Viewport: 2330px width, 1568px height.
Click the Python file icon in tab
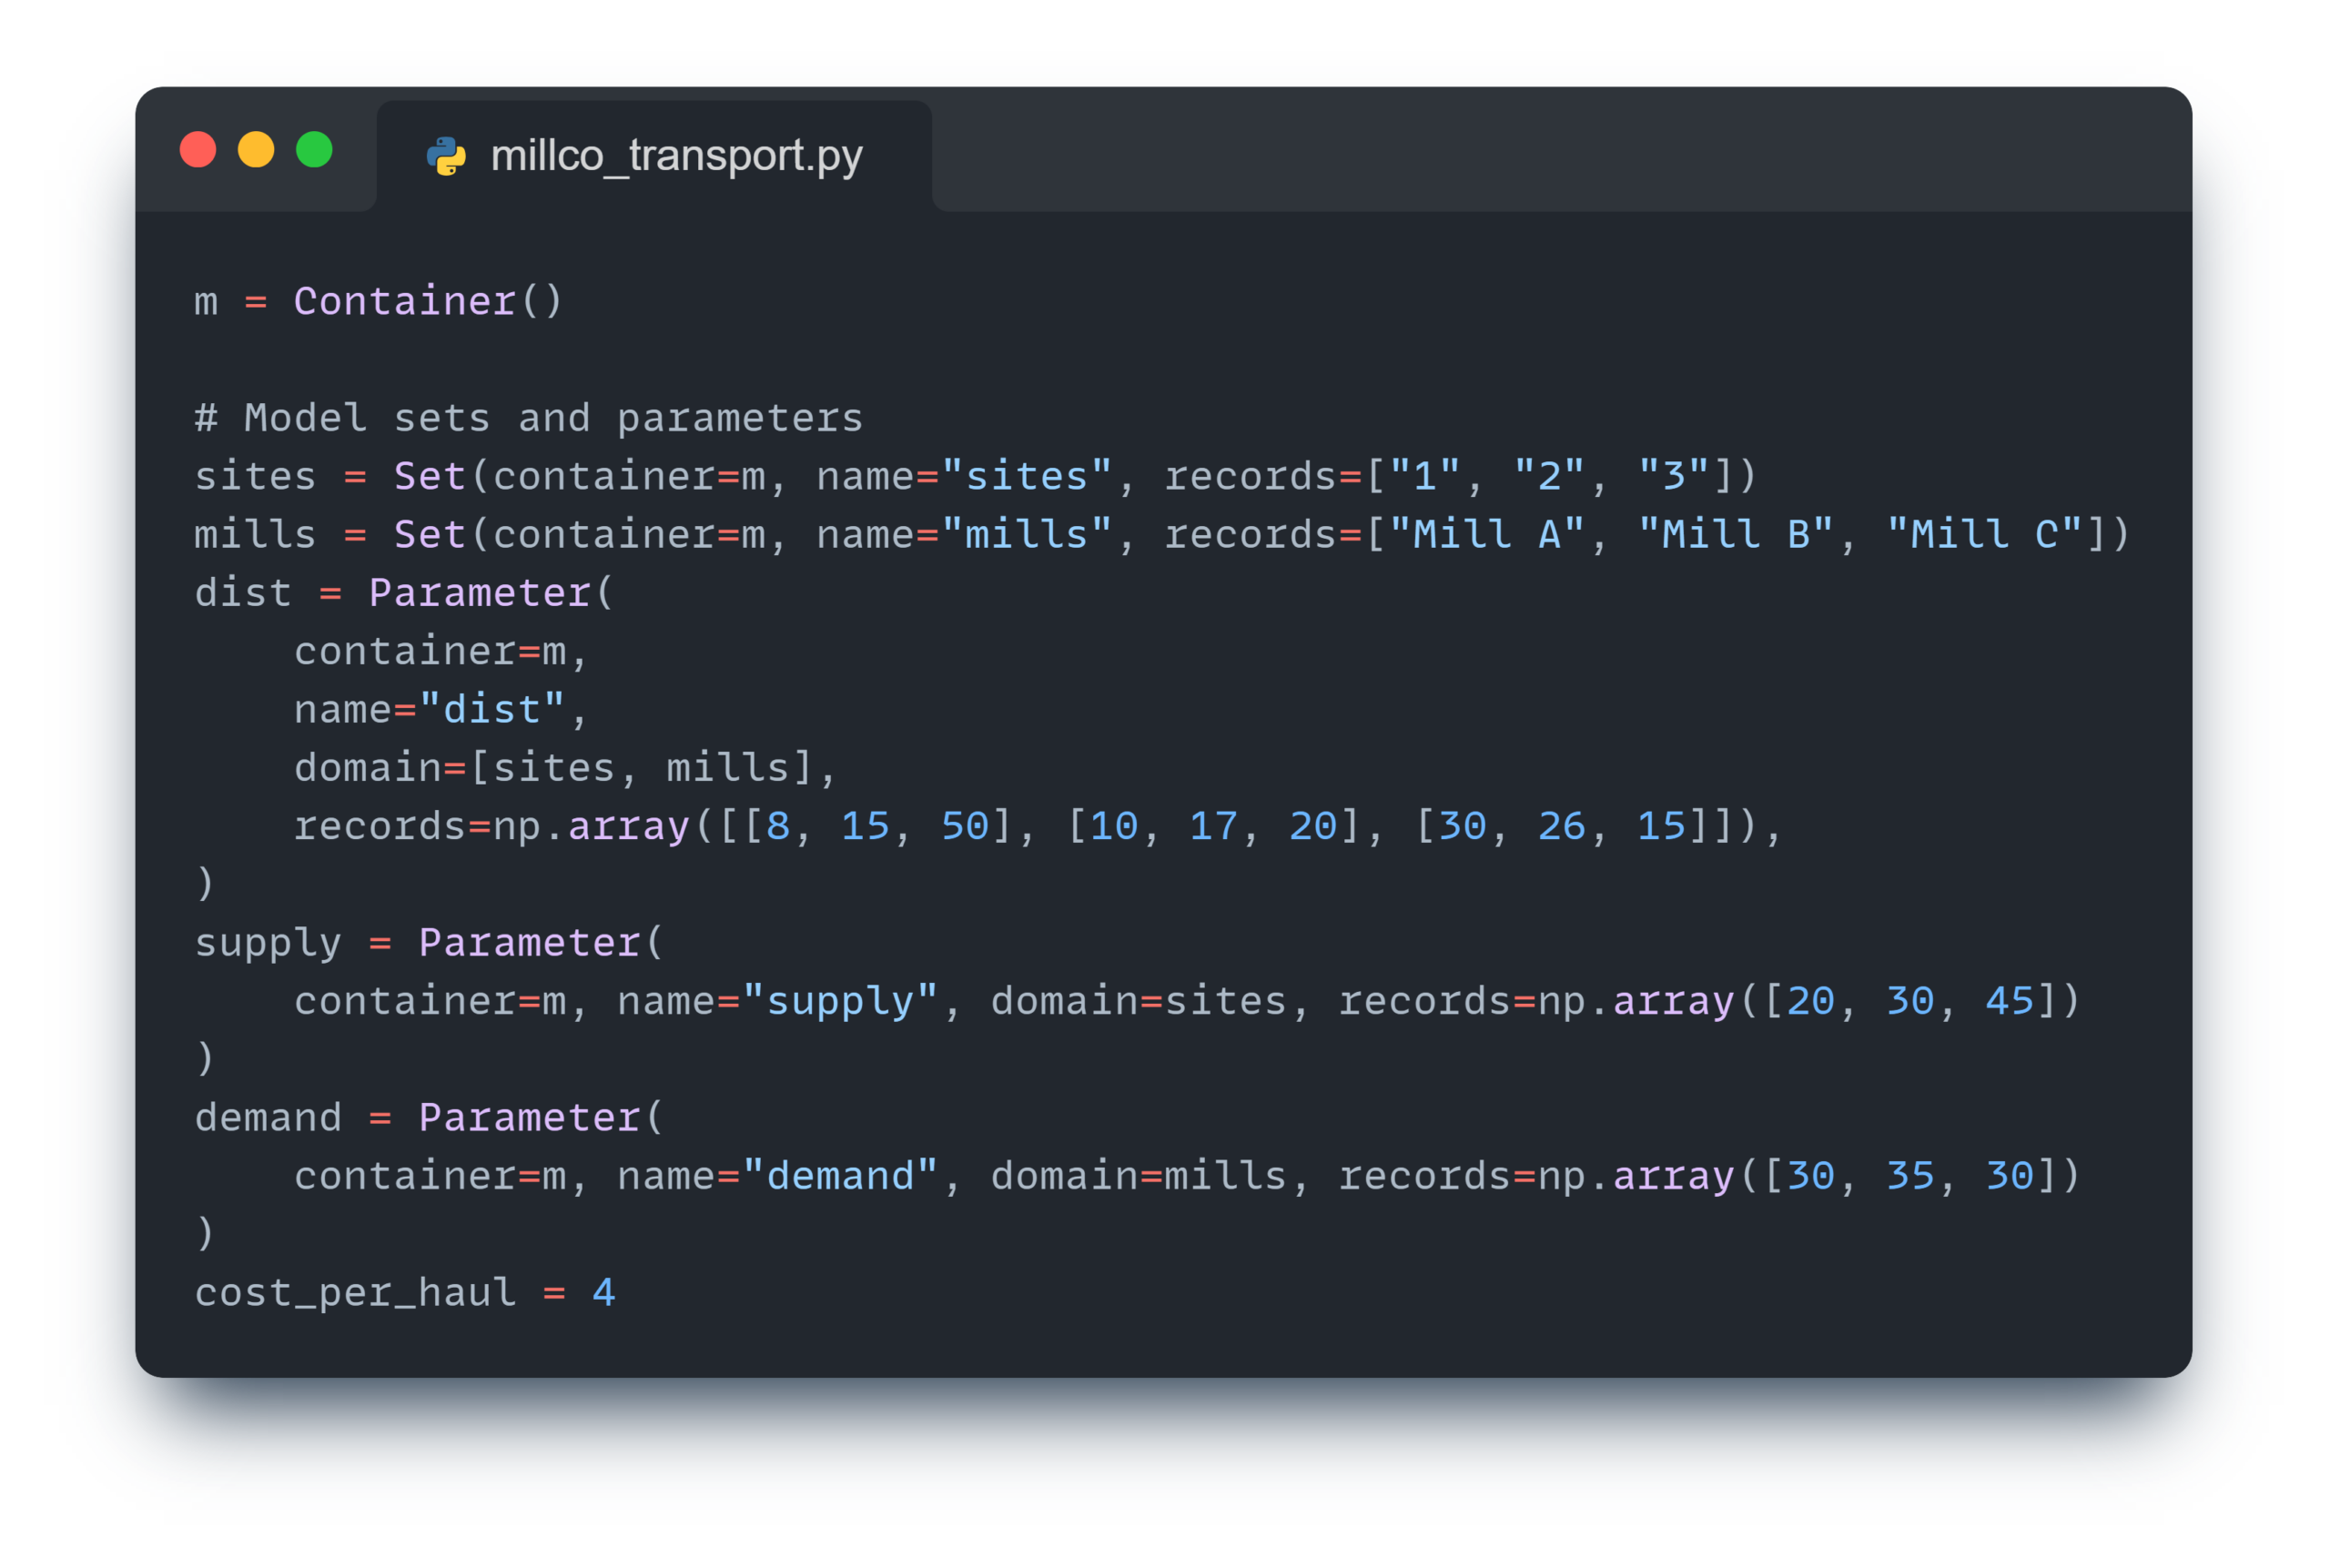446,156
